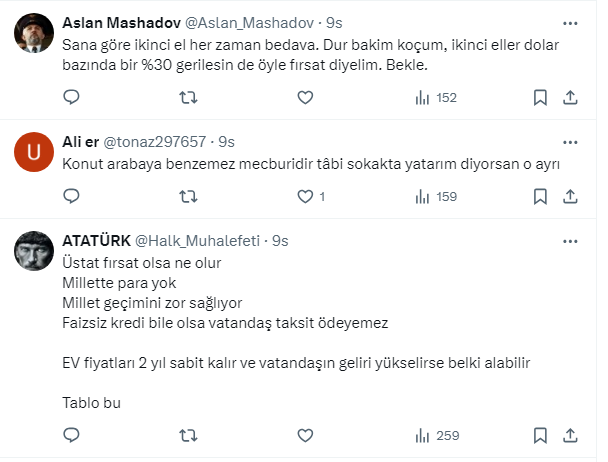Reply to Ali er's tweet

(71, 197)
